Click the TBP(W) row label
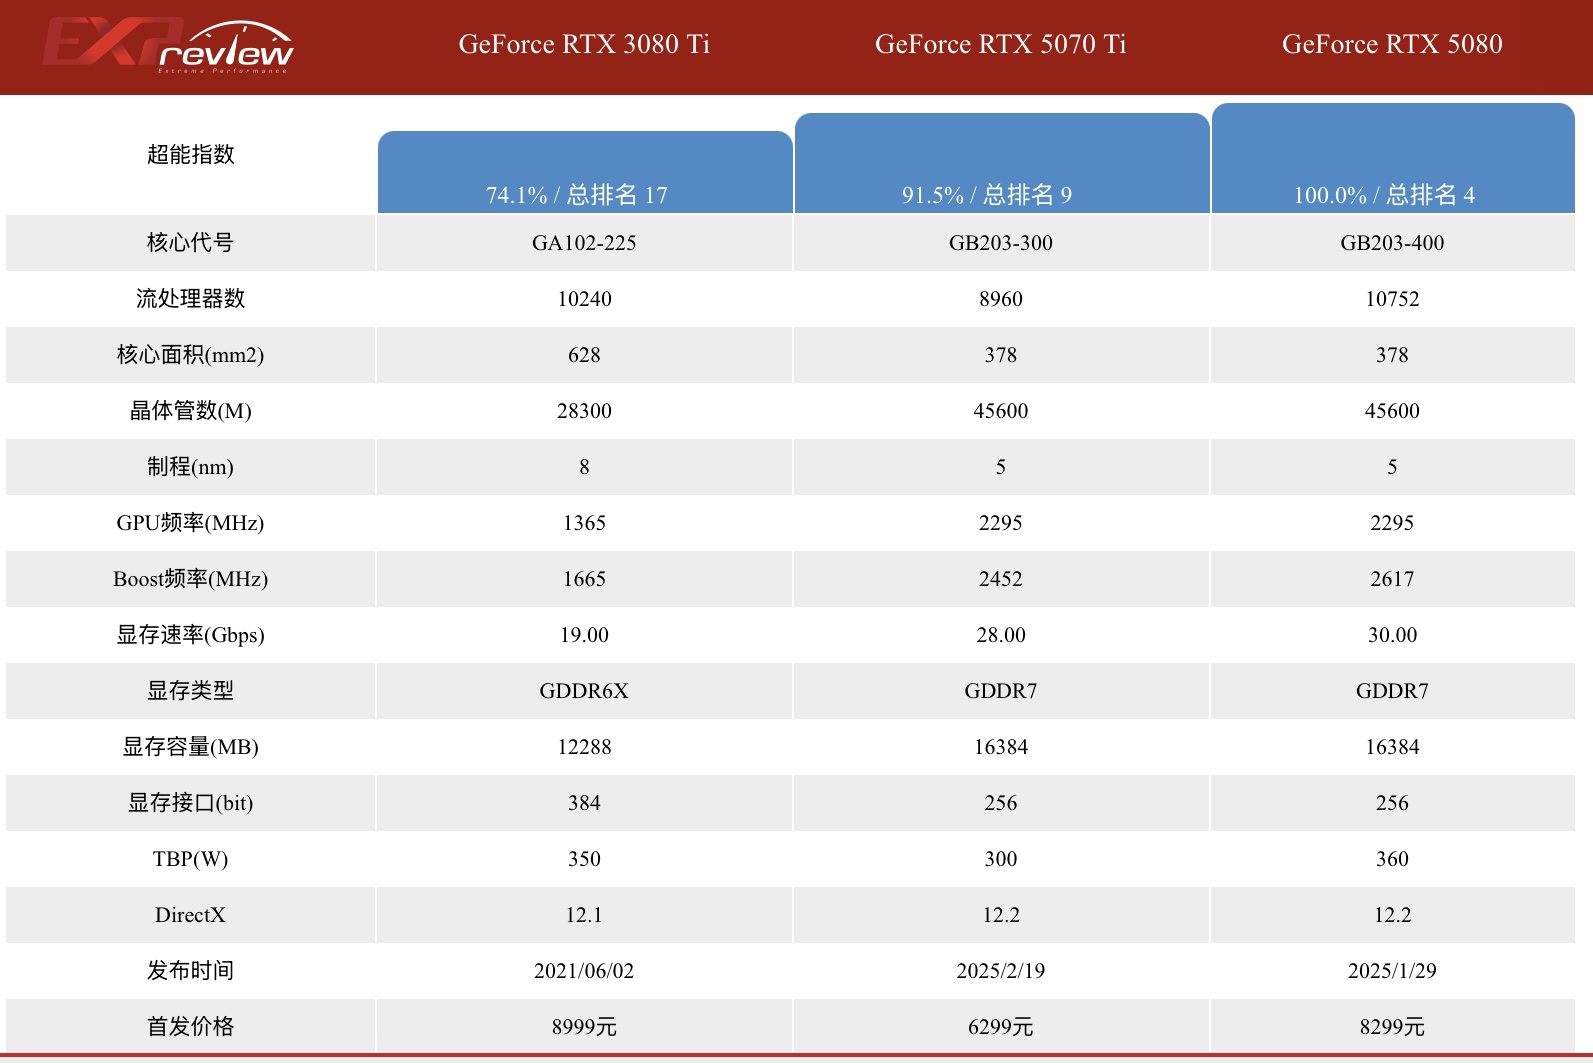This screenshot has width=1593, height=1063. (x=190, y=859)
